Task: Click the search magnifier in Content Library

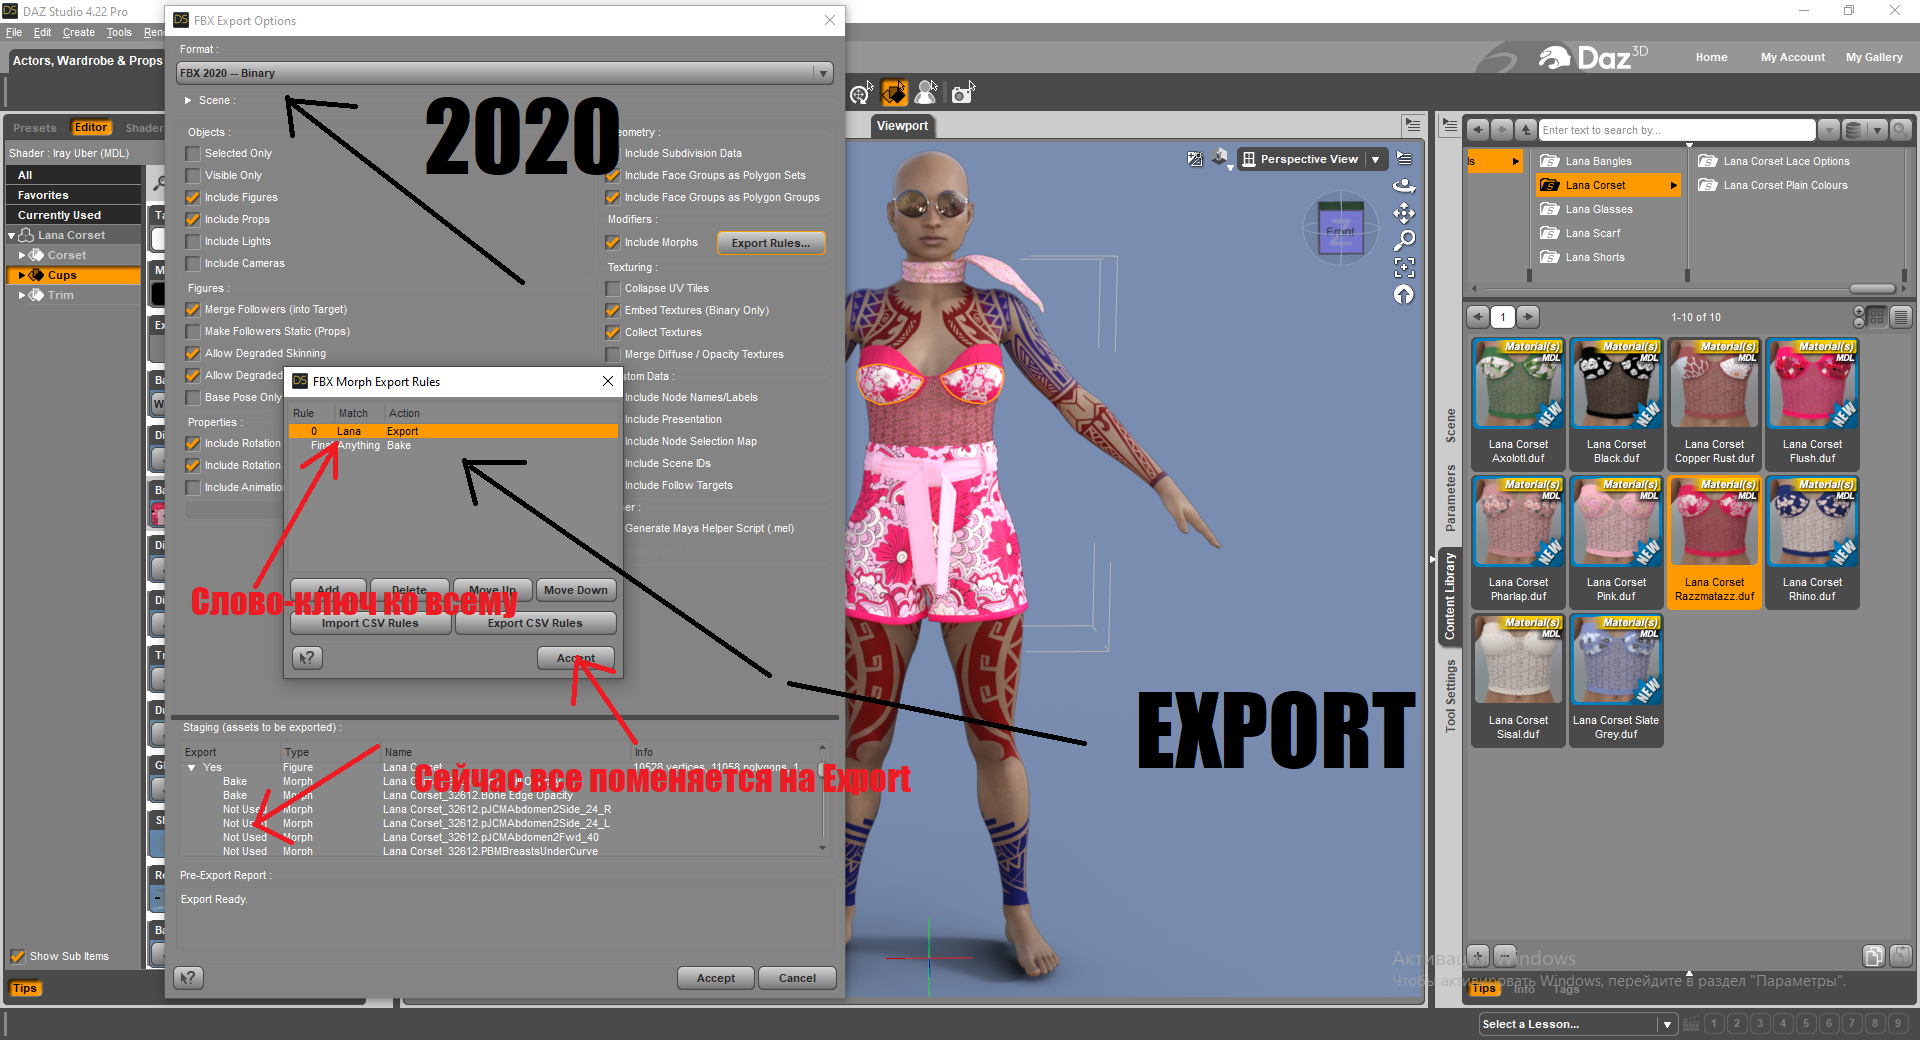Action: [1901, 130]
